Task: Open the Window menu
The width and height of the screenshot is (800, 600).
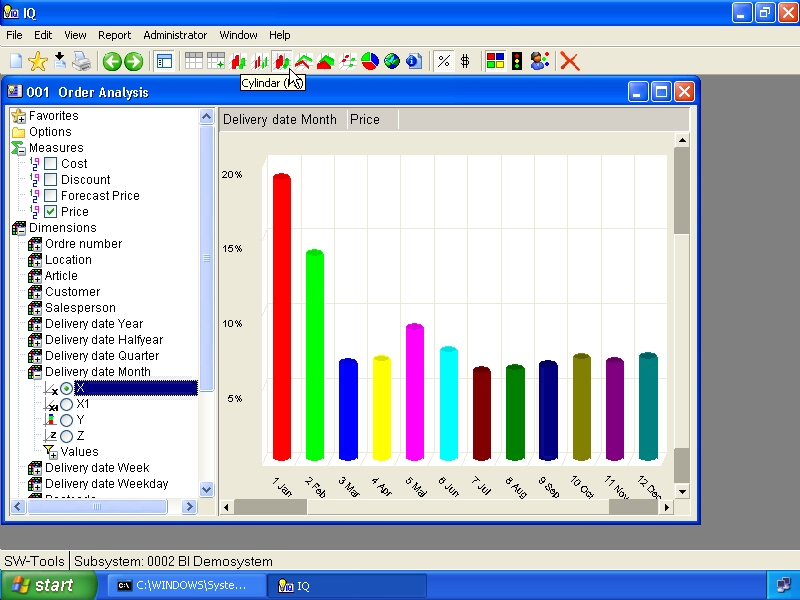Action: pyautogui.click(x=238, y=35)
